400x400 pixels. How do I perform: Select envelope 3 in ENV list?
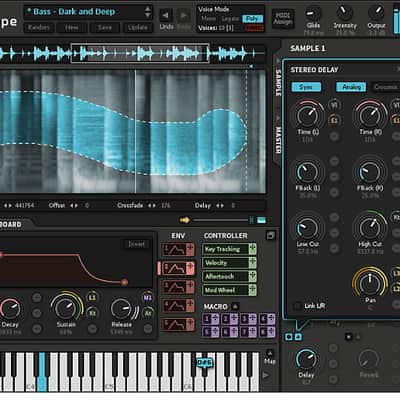(x=178, y=287)
